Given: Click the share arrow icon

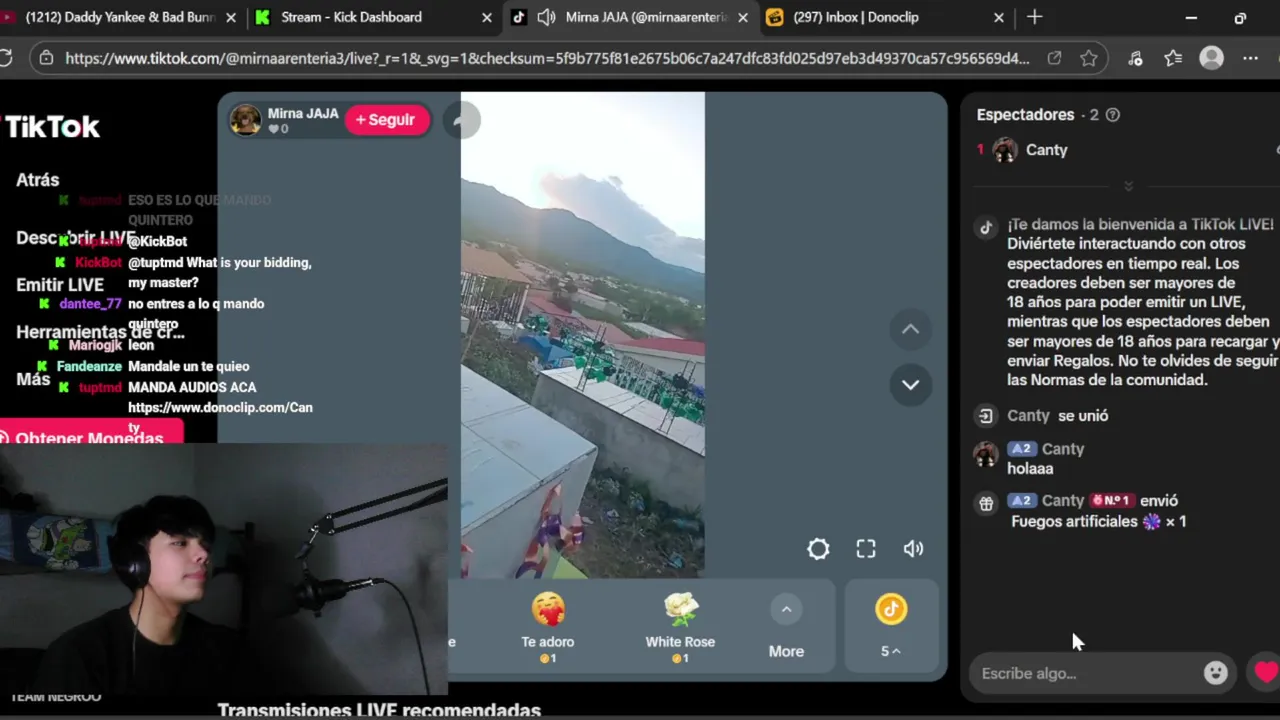Looking at the screenshot, I should pyautogui.click(x=461, y=120).
